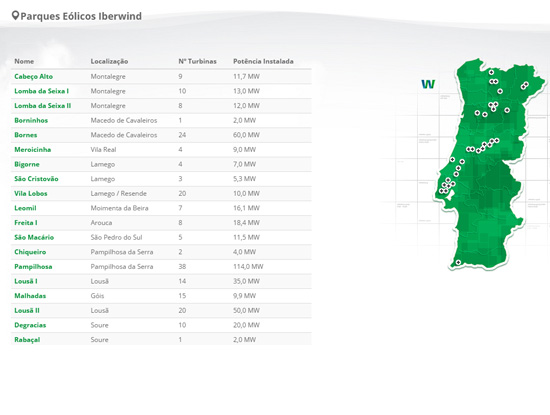
Task: Open the Chiqueiro wind farm link
Action: coord(30,252)
